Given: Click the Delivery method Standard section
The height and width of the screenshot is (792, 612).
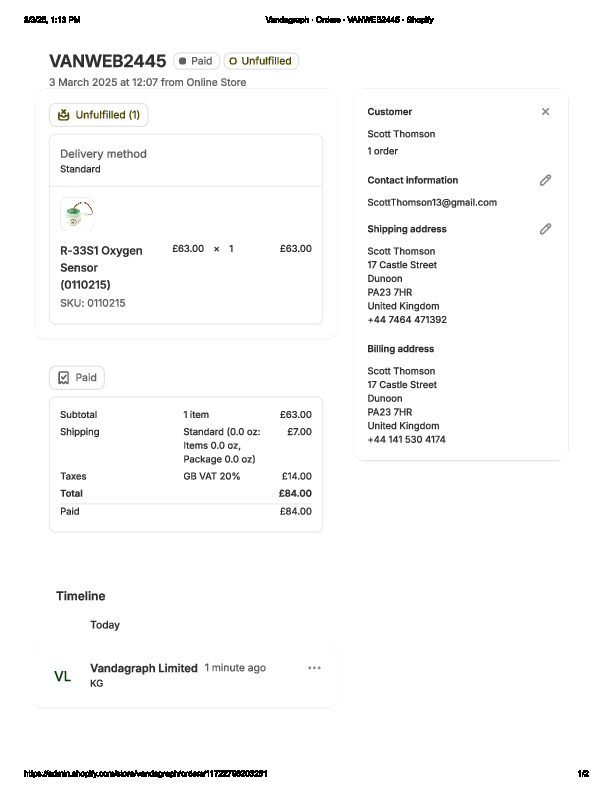Looking at the screenshot, I should click(103, 161).
